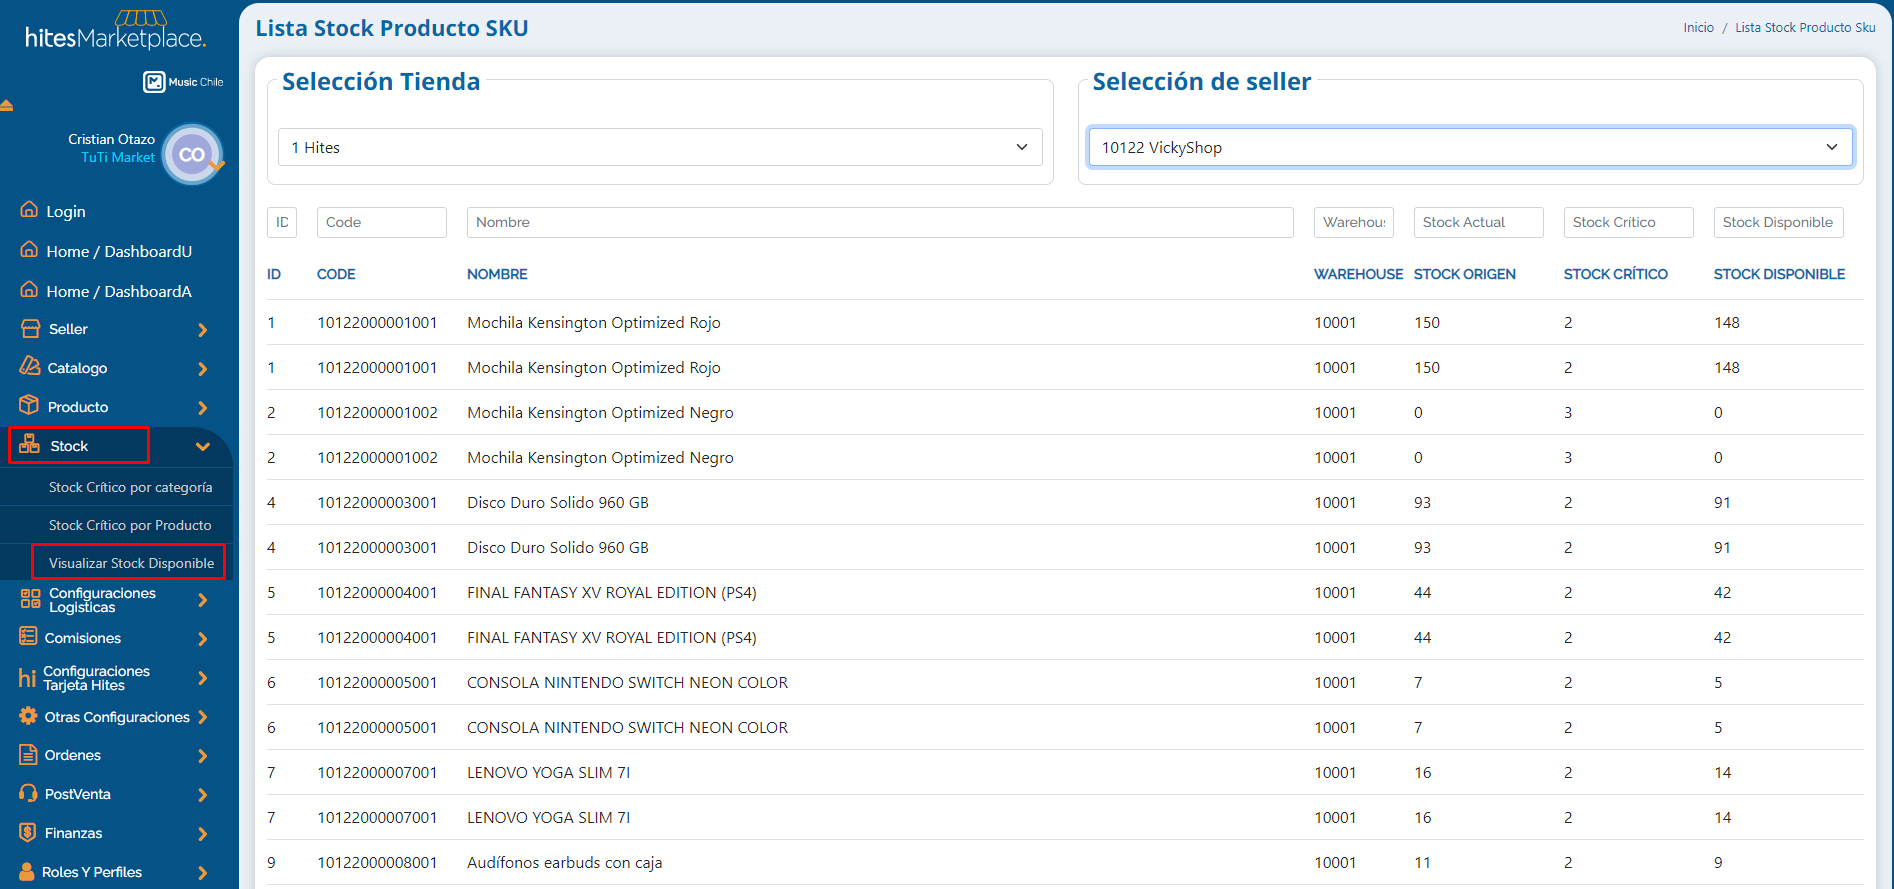Open Stock Crítico por Producto
Screen dimensions: 1894x889
pos(130,525)
